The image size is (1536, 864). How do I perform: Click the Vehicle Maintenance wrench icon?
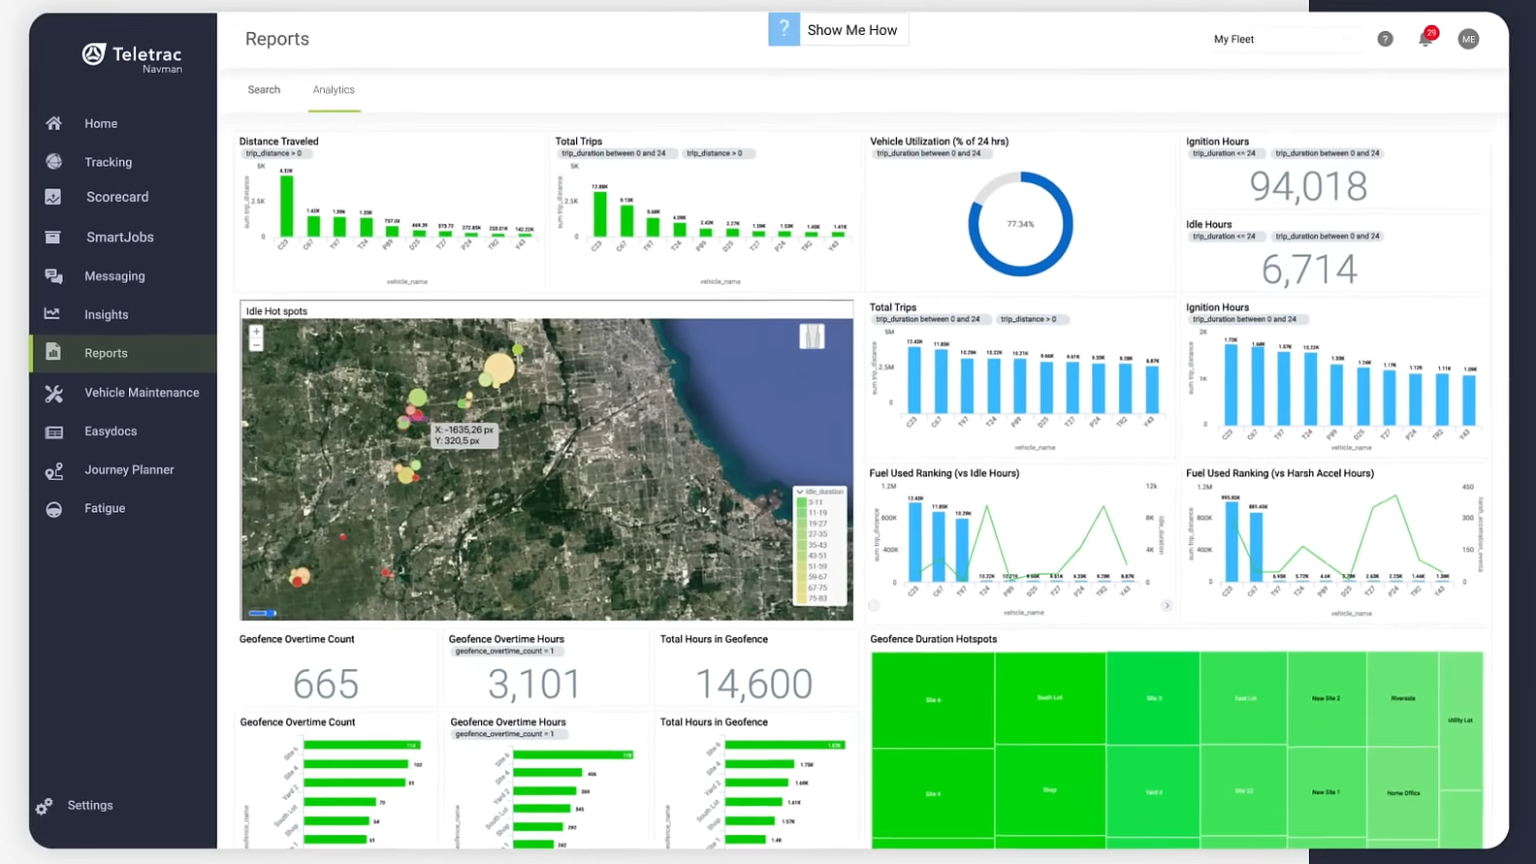coord(54,393)
